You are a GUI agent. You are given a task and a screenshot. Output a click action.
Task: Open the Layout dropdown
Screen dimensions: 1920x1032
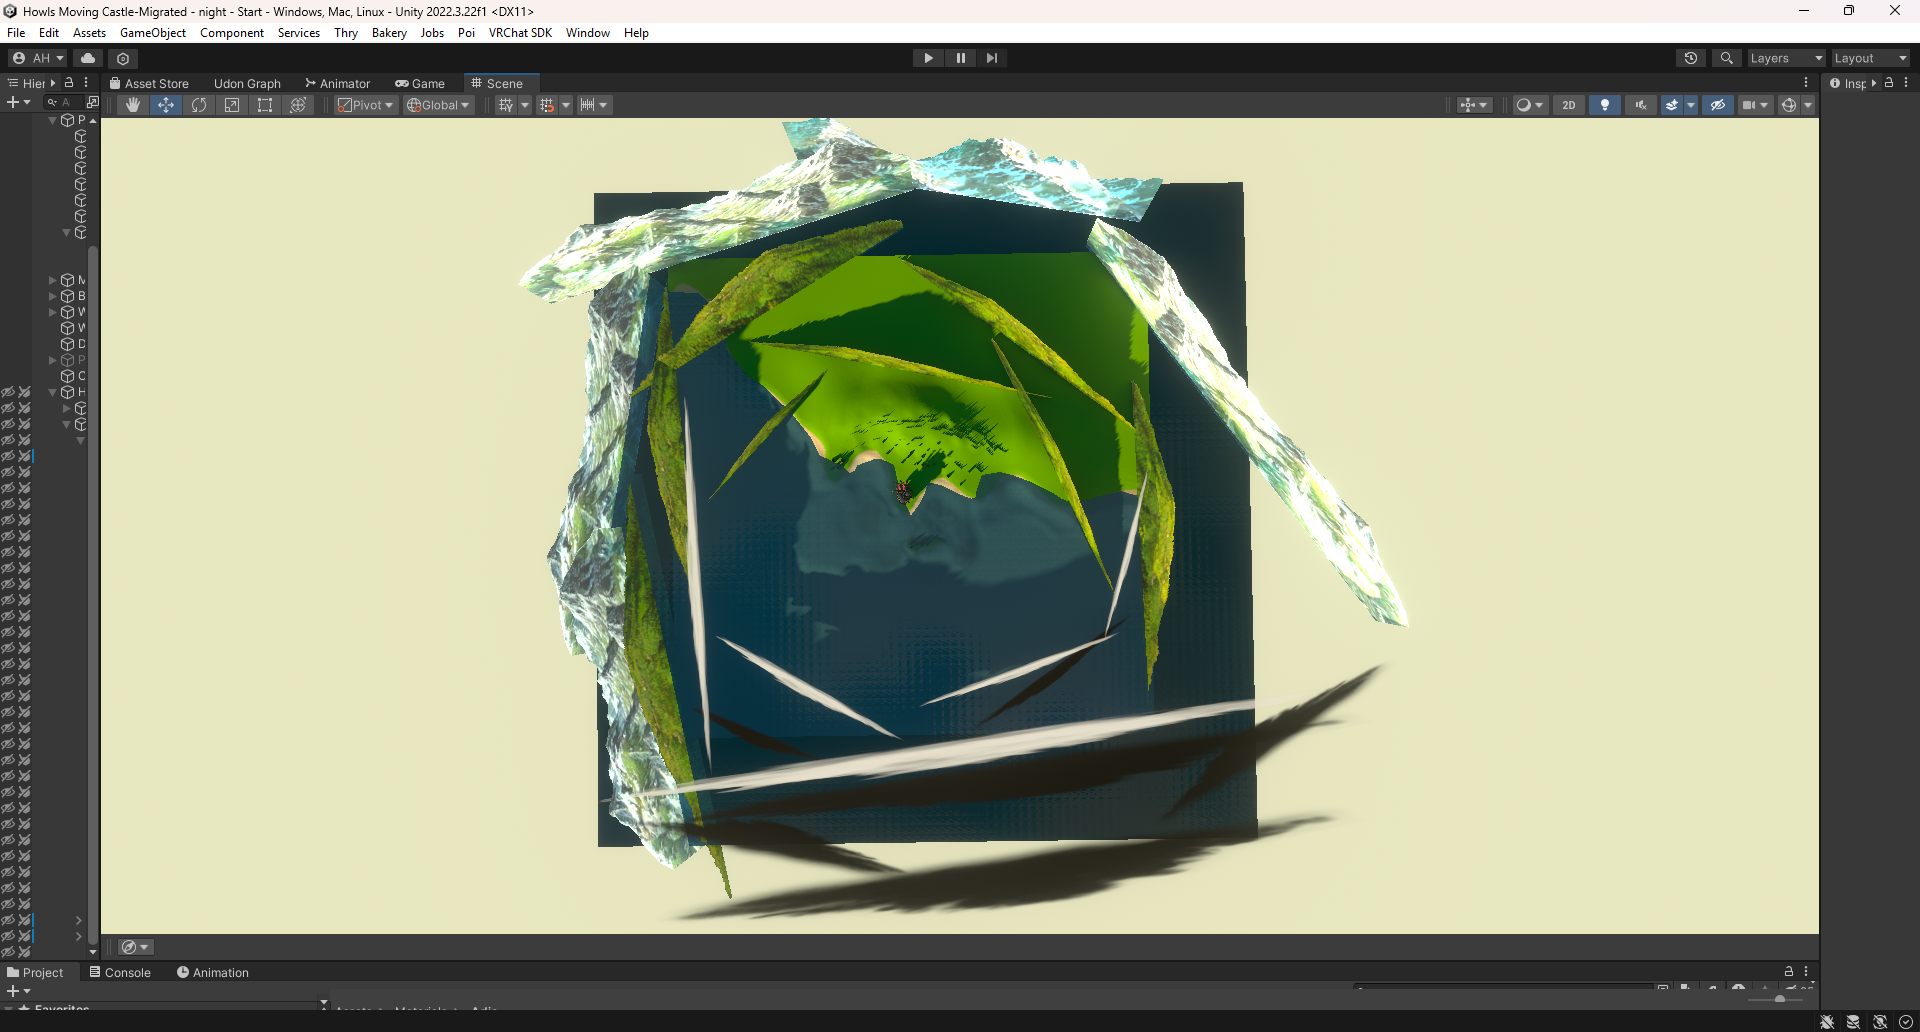pos(1870,58)
